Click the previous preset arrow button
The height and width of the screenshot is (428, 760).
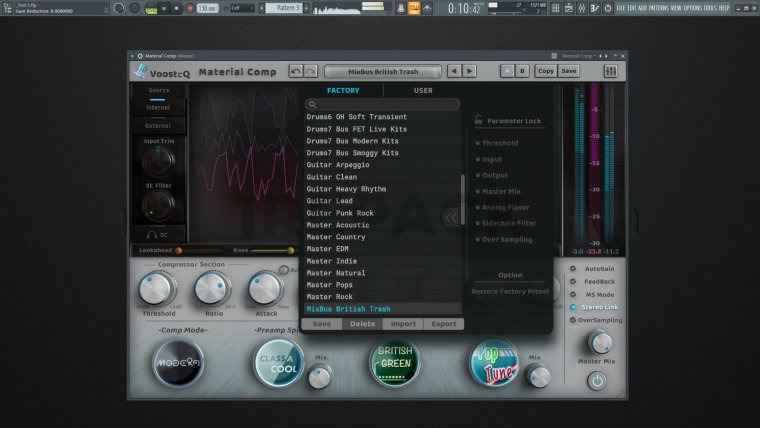[454, 72]
